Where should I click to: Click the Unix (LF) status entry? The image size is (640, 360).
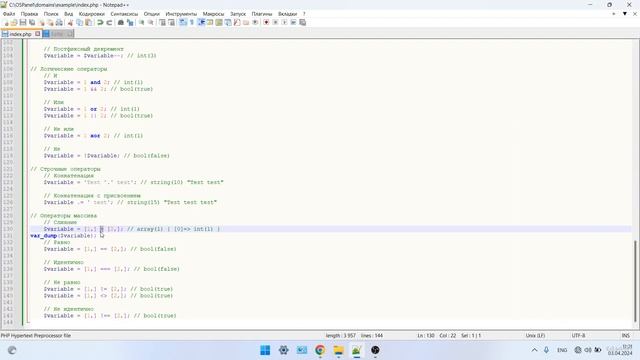[535, 336]
